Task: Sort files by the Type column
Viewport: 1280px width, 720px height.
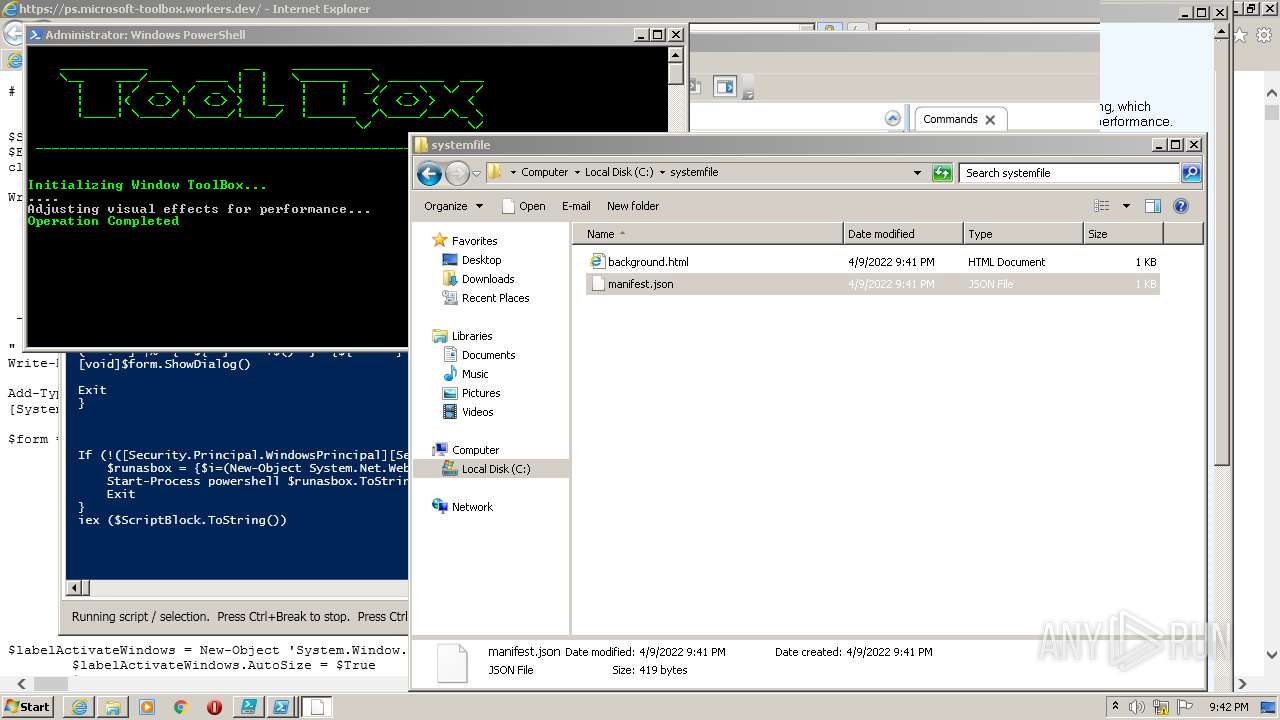Action: pos(1023,234)
